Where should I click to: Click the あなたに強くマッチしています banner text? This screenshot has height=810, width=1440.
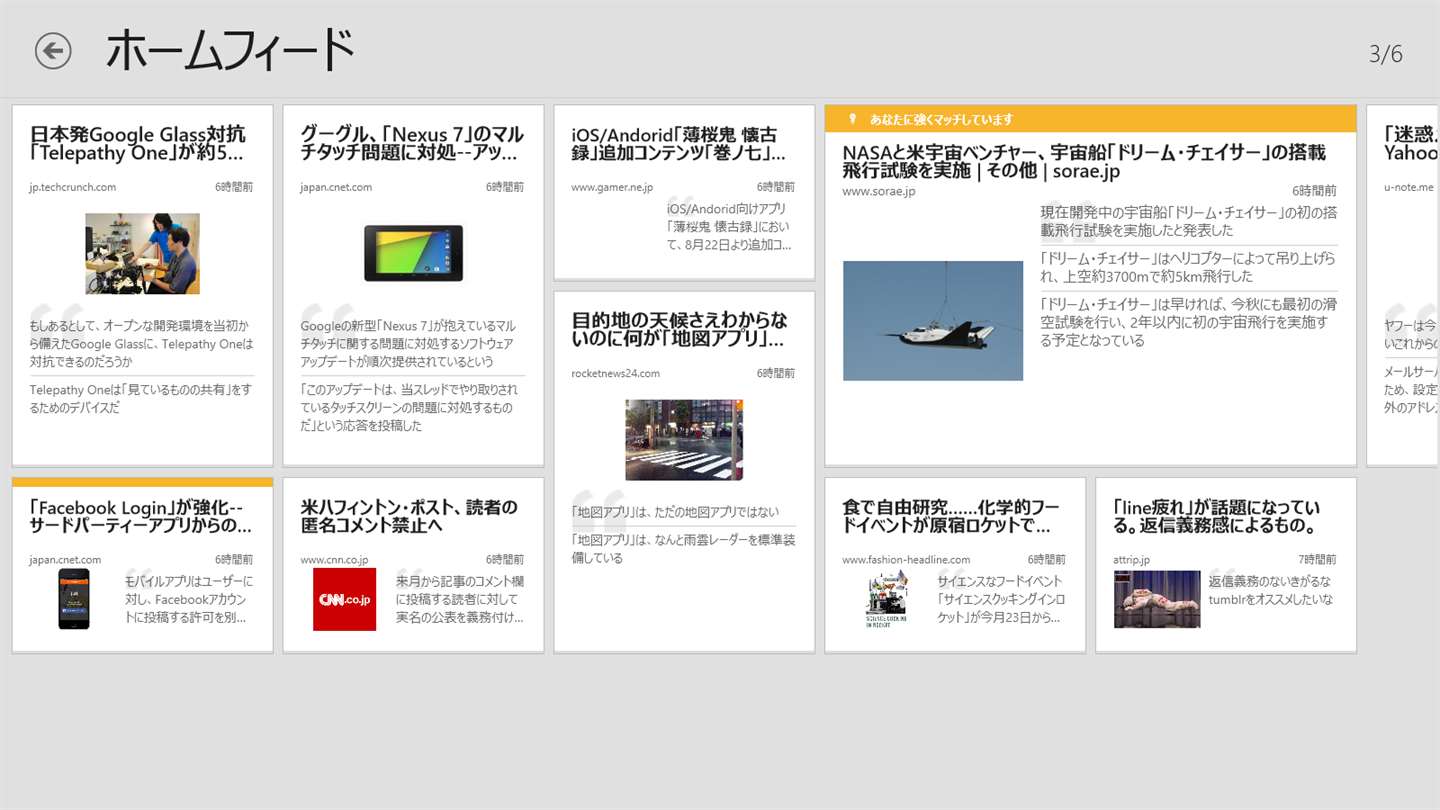coord(941,119)
